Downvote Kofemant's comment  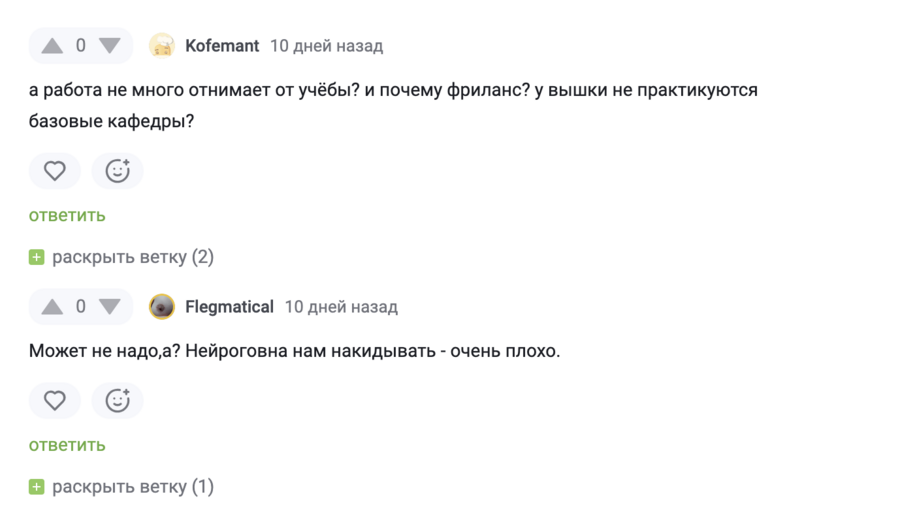point(110,46)
